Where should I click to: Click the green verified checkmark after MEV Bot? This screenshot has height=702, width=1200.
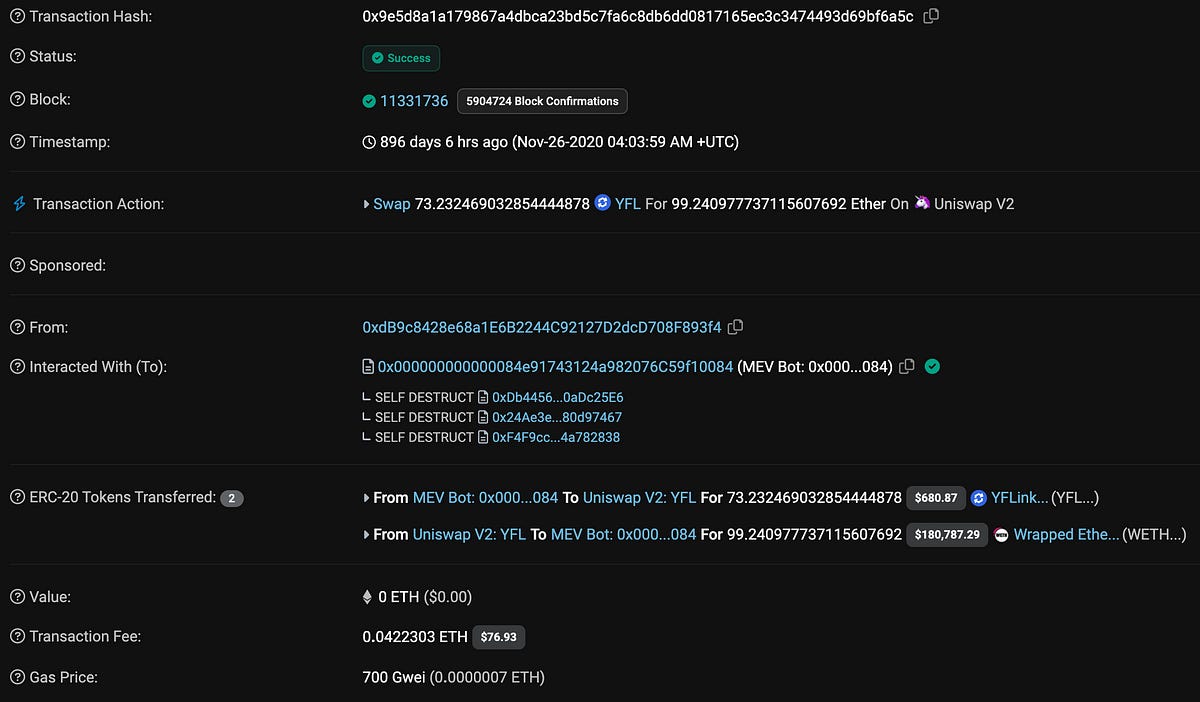click(932, 367)
